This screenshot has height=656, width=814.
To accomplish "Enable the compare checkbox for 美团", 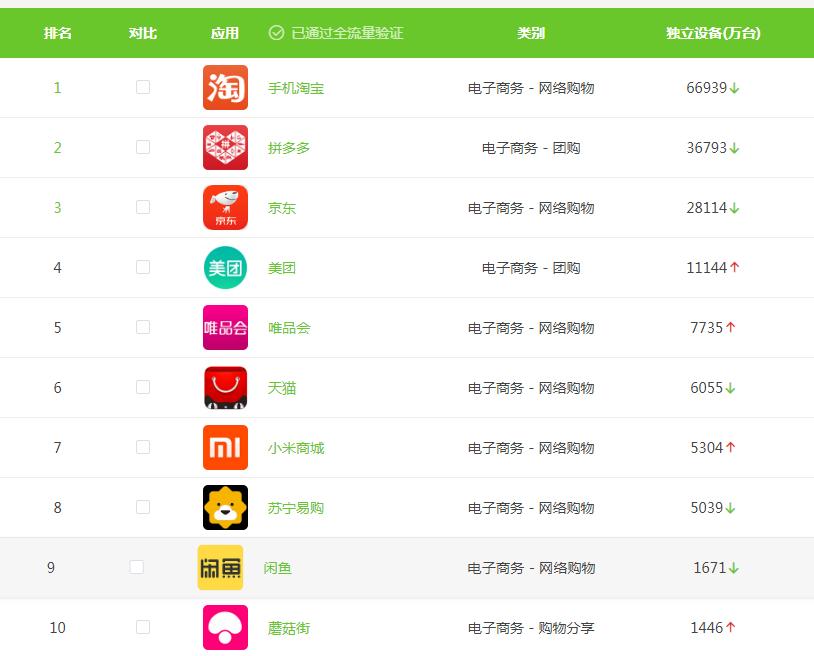I will [x=142, y=267].
